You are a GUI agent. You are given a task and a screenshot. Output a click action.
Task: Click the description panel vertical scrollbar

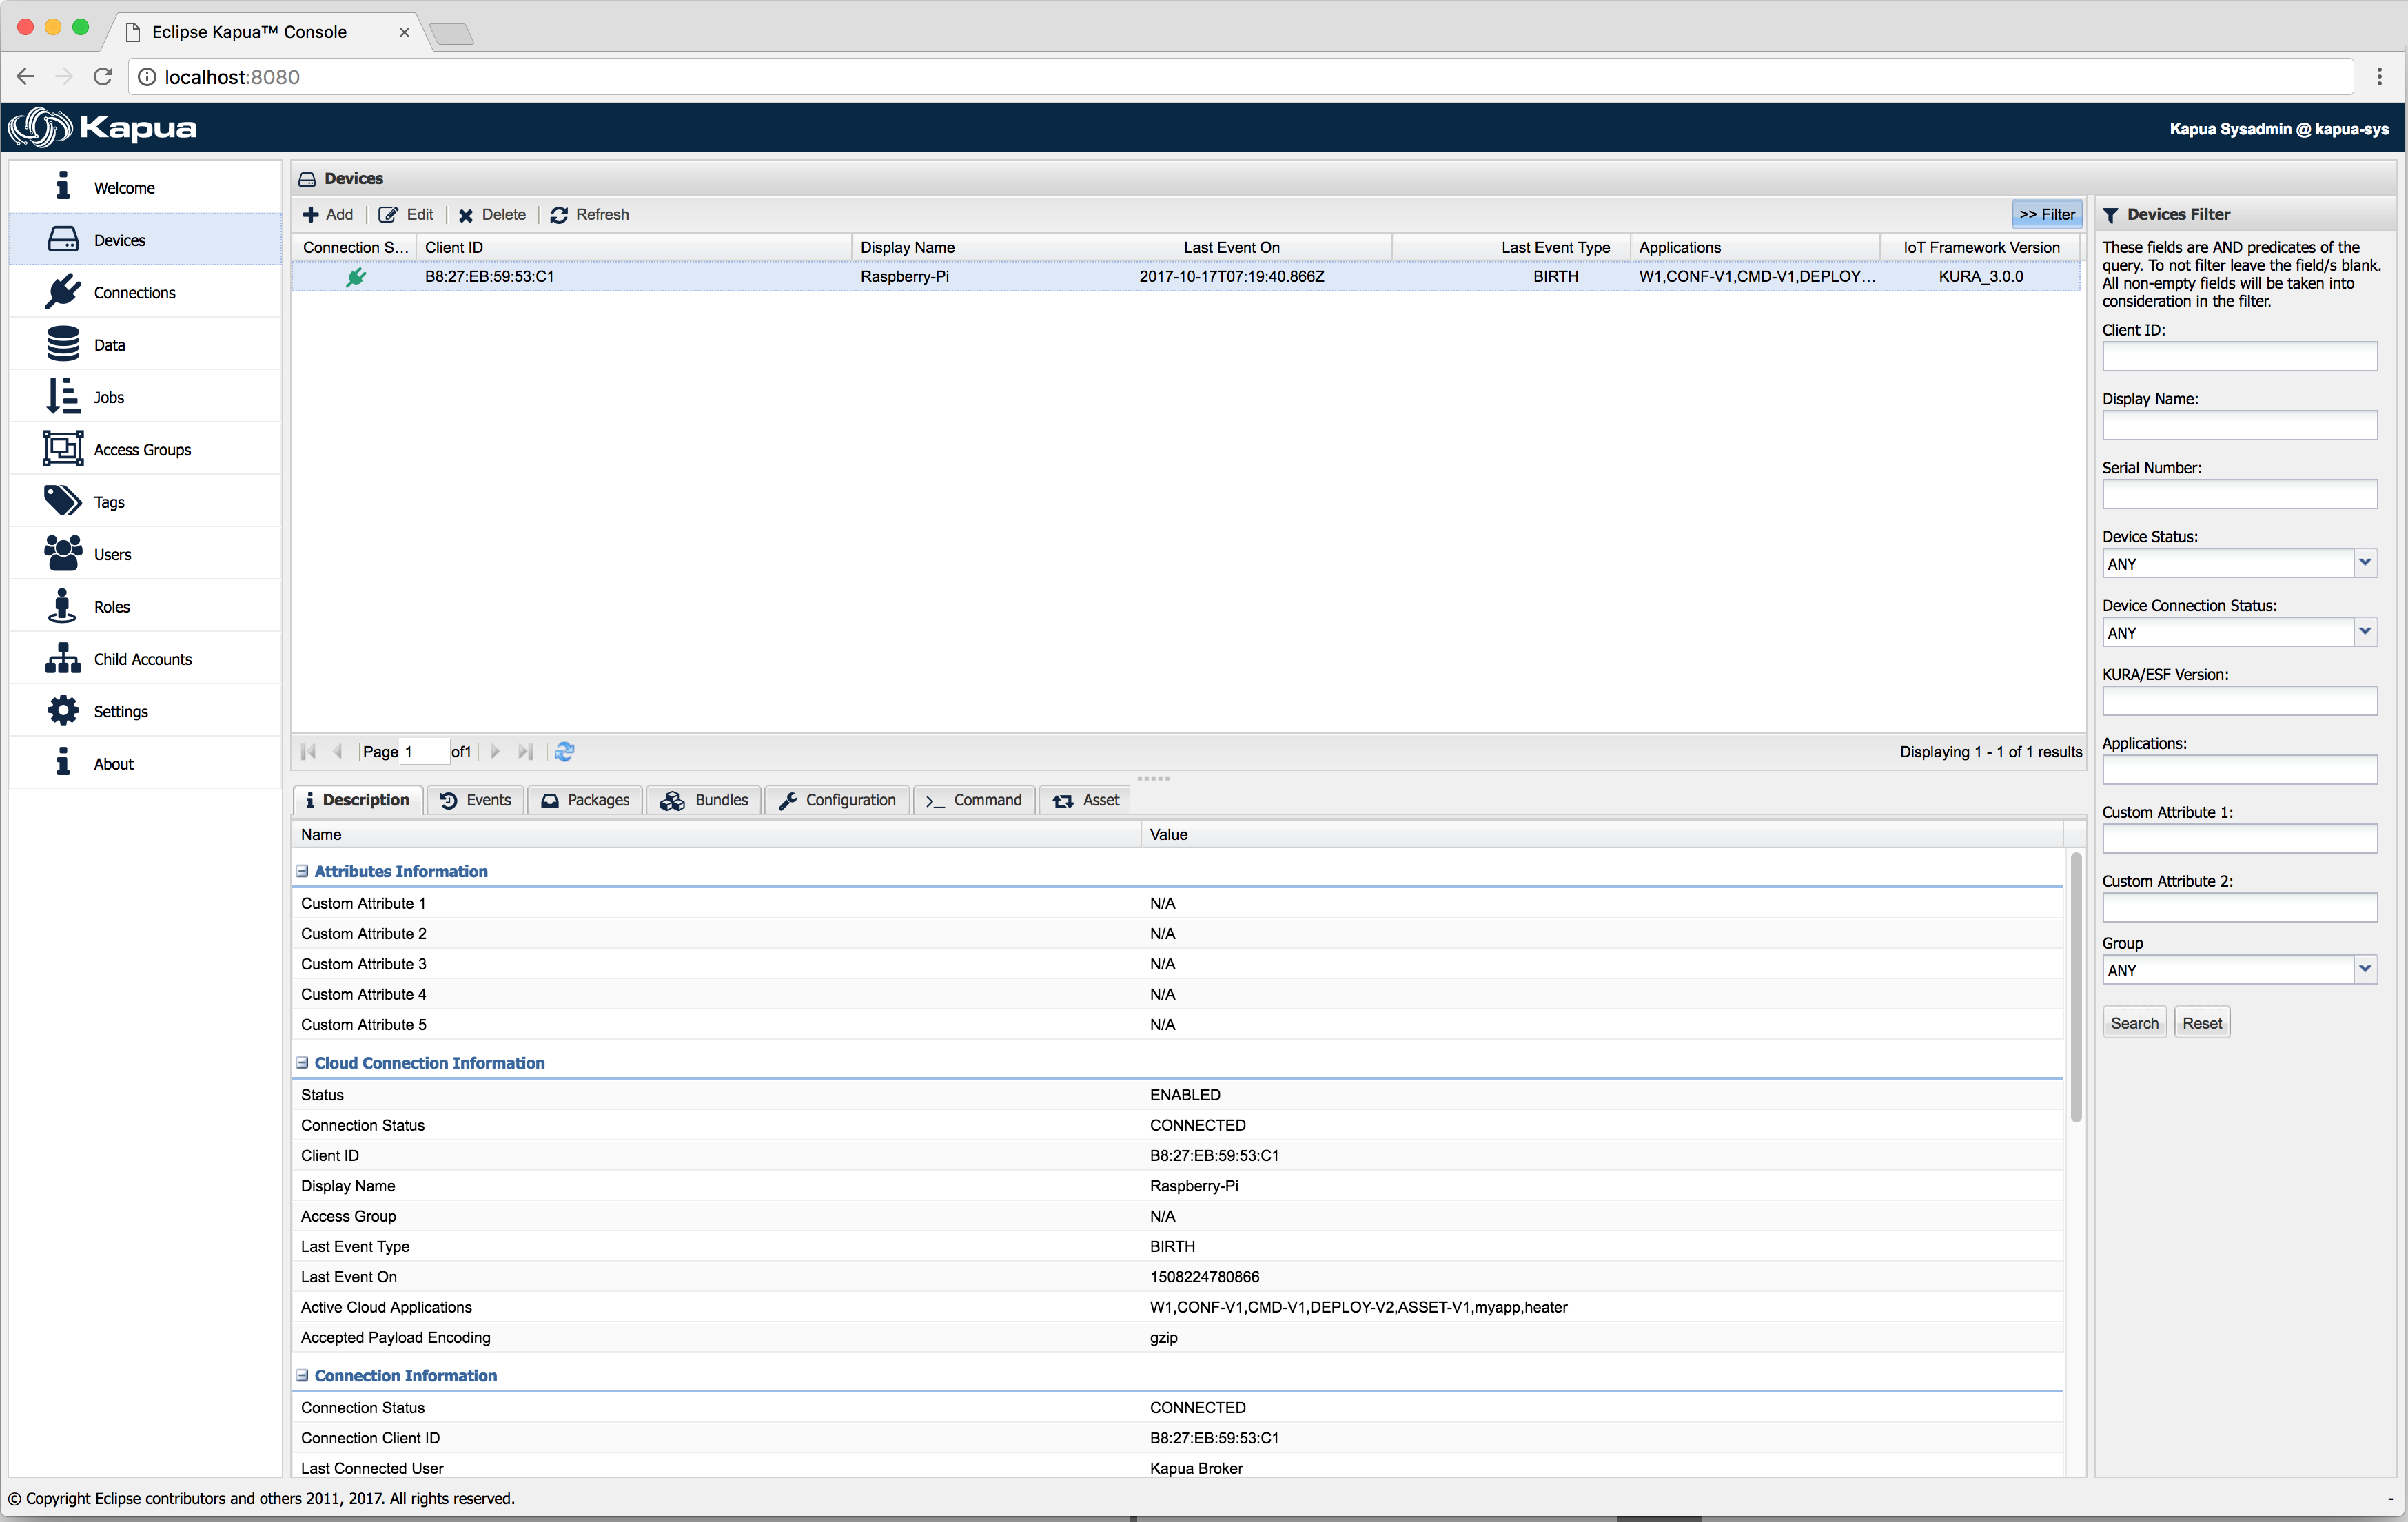(2076, 986)
